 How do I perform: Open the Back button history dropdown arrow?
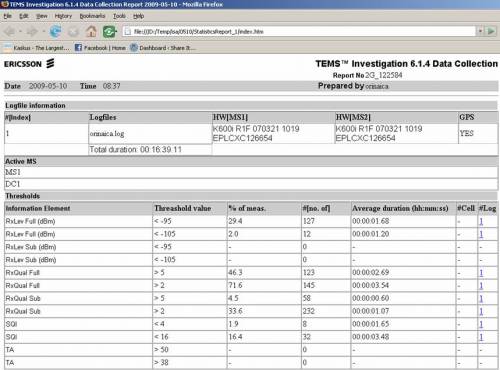(x=20, y=32)
